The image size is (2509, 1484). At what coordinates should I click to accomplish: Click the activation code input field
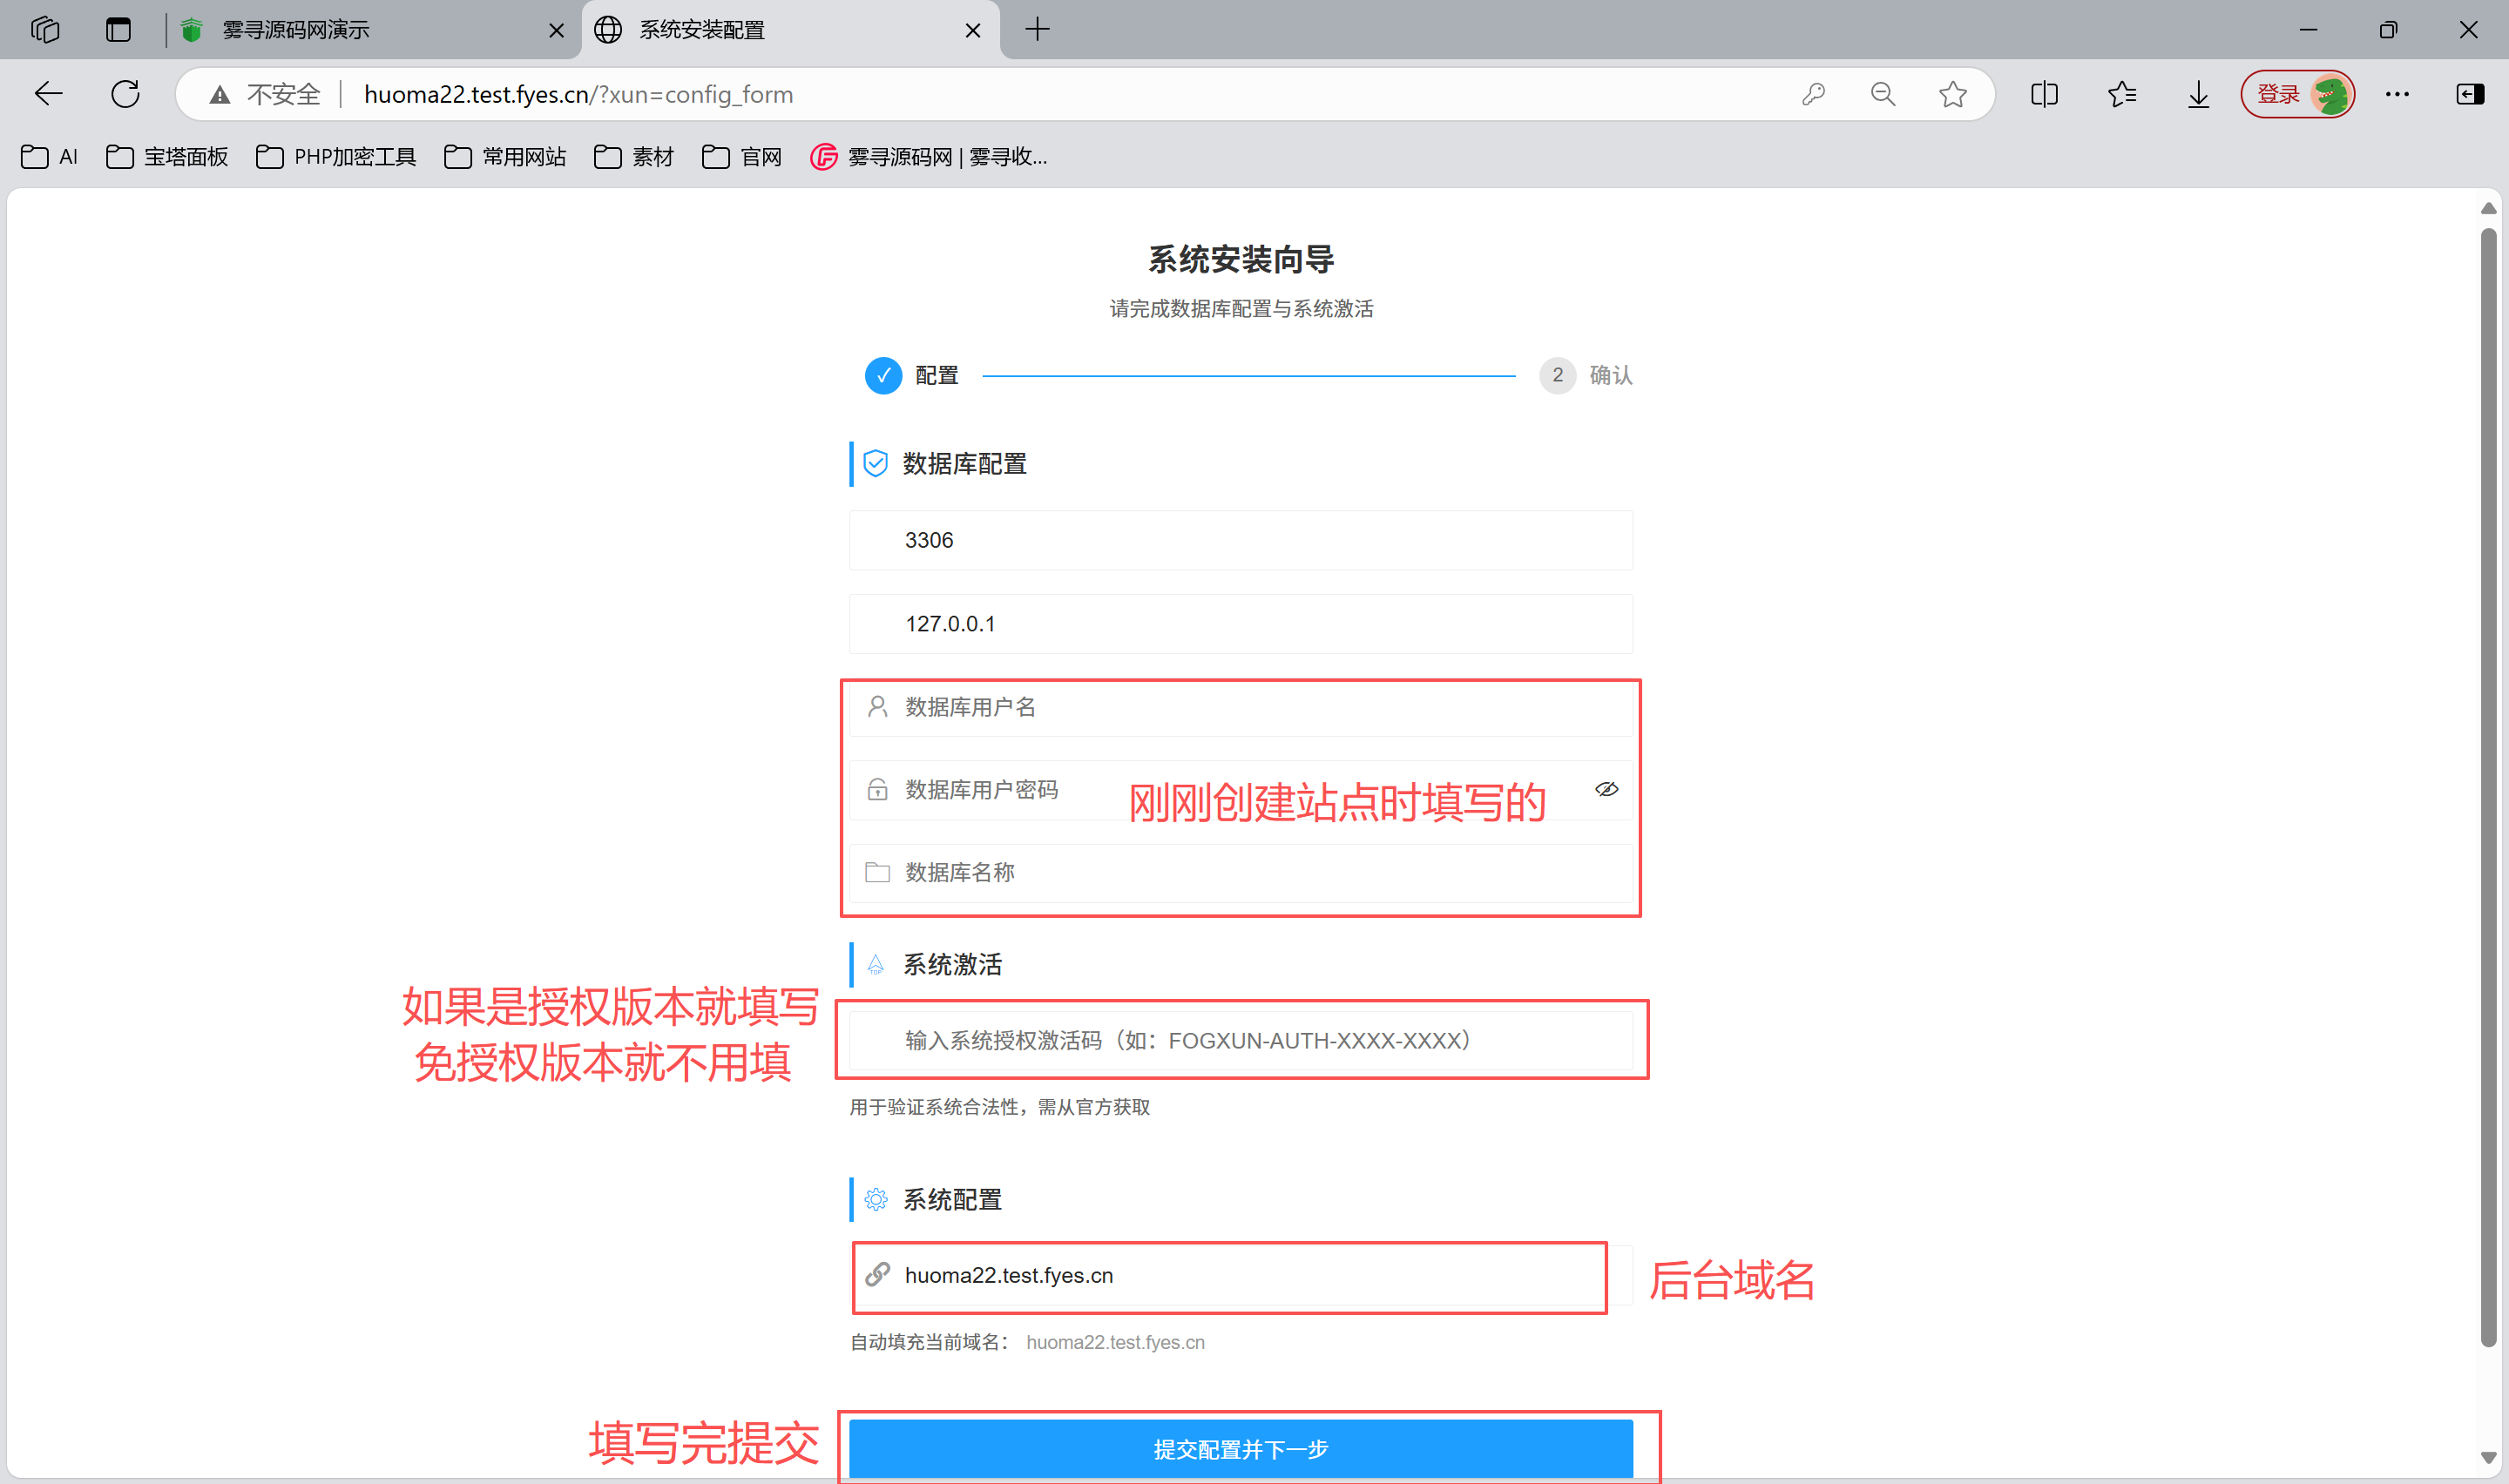[1240, 1040]
